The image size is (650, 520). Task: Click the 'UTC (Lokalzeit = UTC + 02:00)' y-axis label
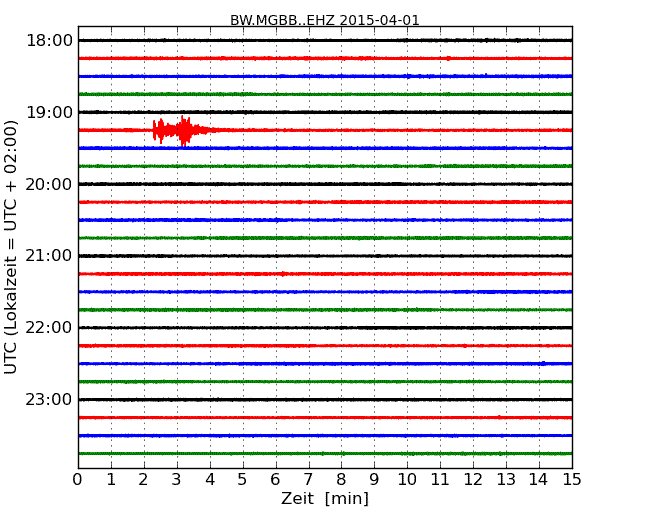click(x=10, y=247)
